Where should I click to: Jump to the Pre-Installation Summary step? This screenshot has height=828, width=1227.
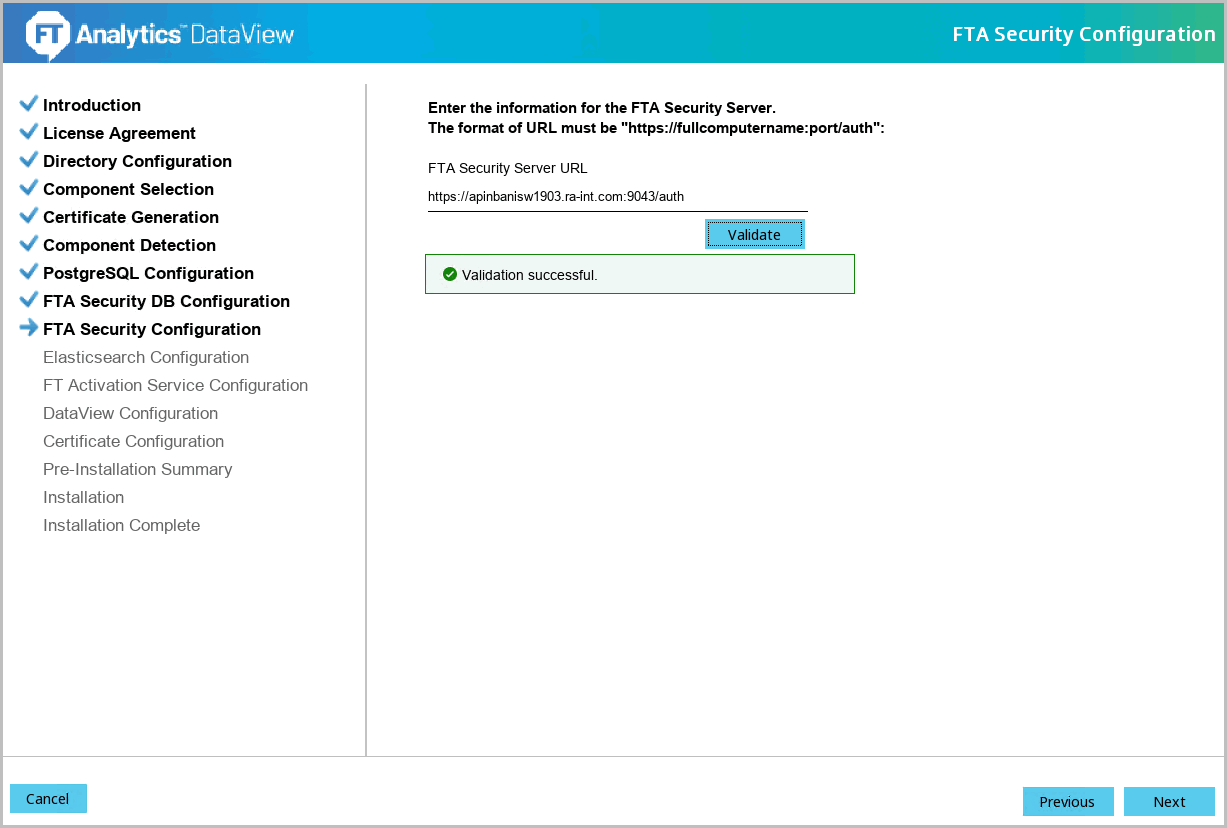pyautogui.click(x=137, y=469)
